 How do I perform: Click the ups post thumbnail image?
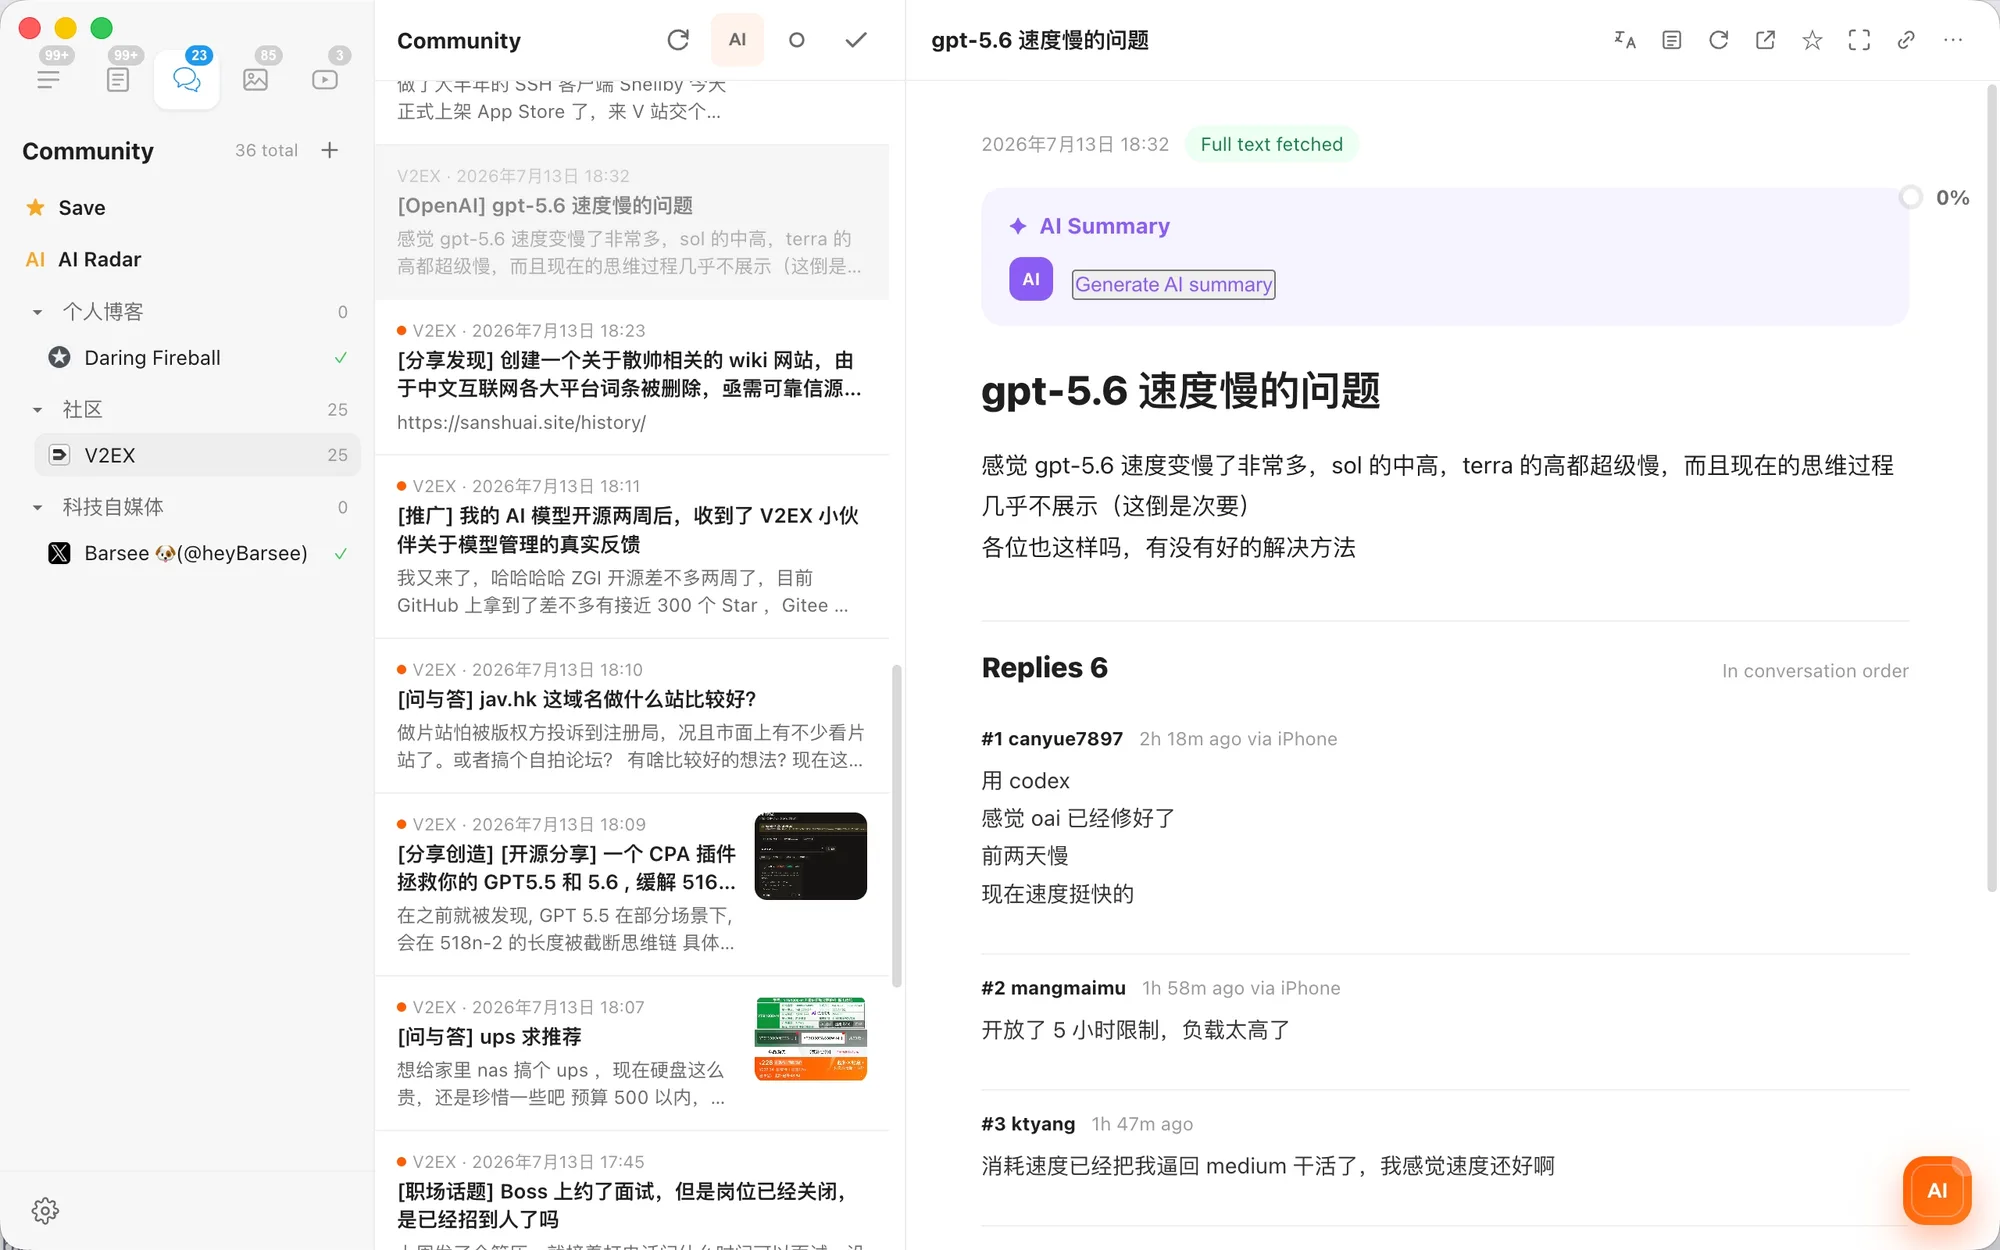810,1038
